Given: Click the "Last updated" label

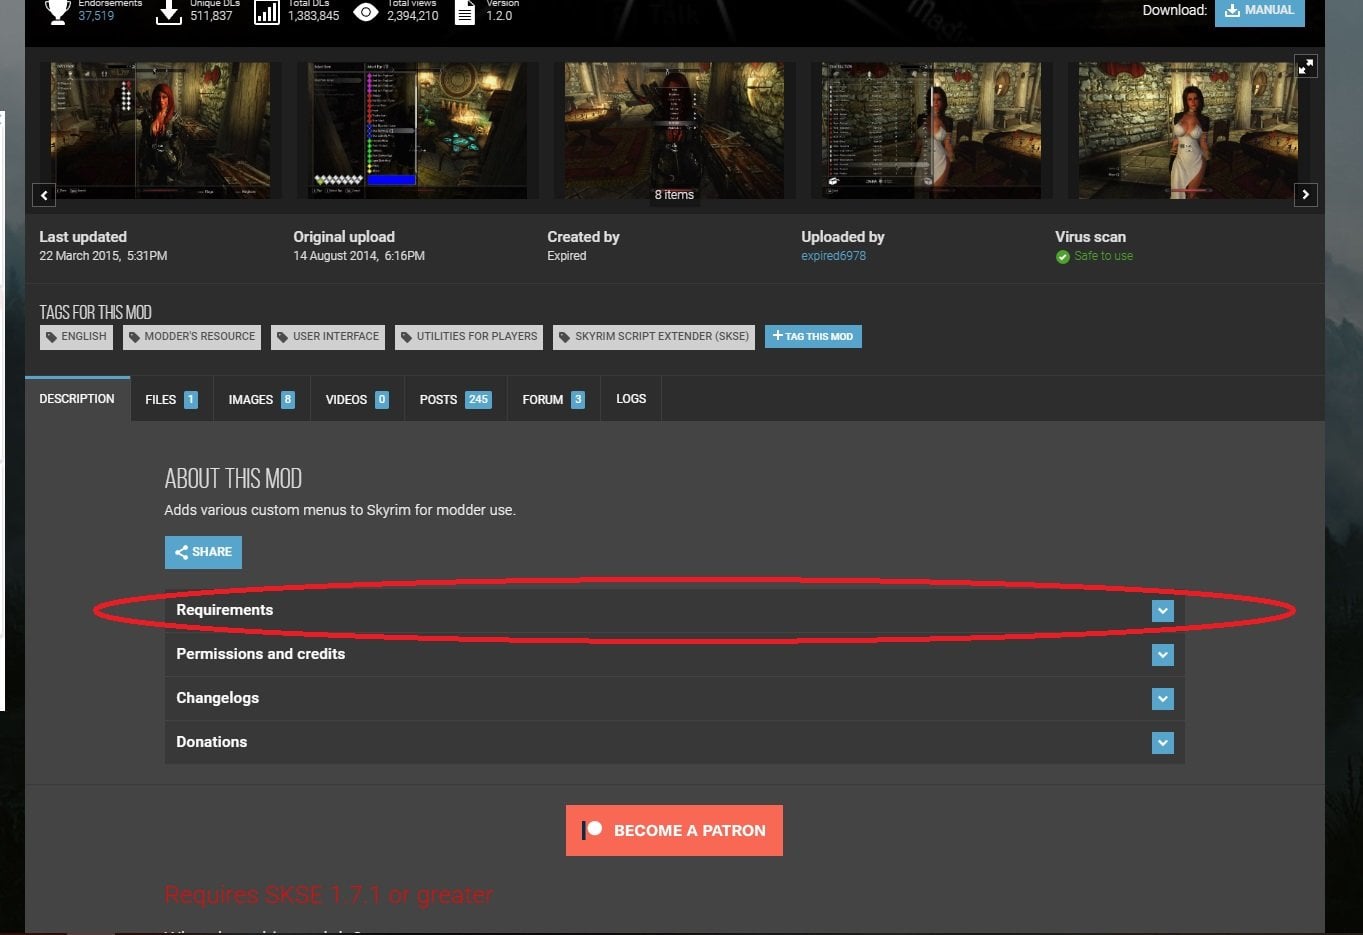Looking at the screenshot, I should pos(83,237).
